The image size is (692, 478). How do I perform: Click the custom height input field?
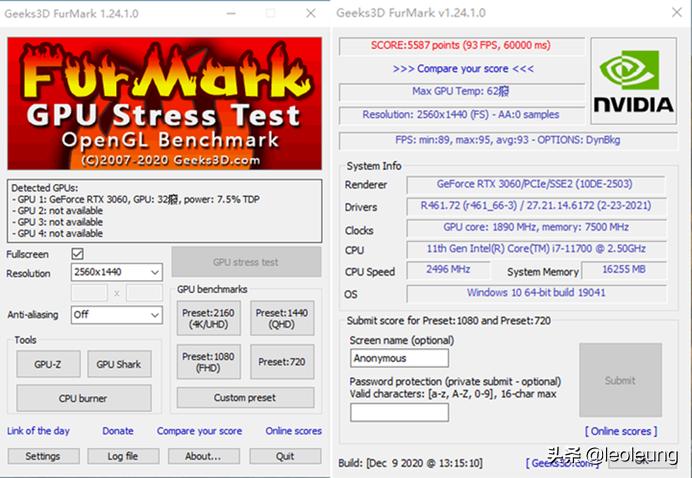coord(144,293)
